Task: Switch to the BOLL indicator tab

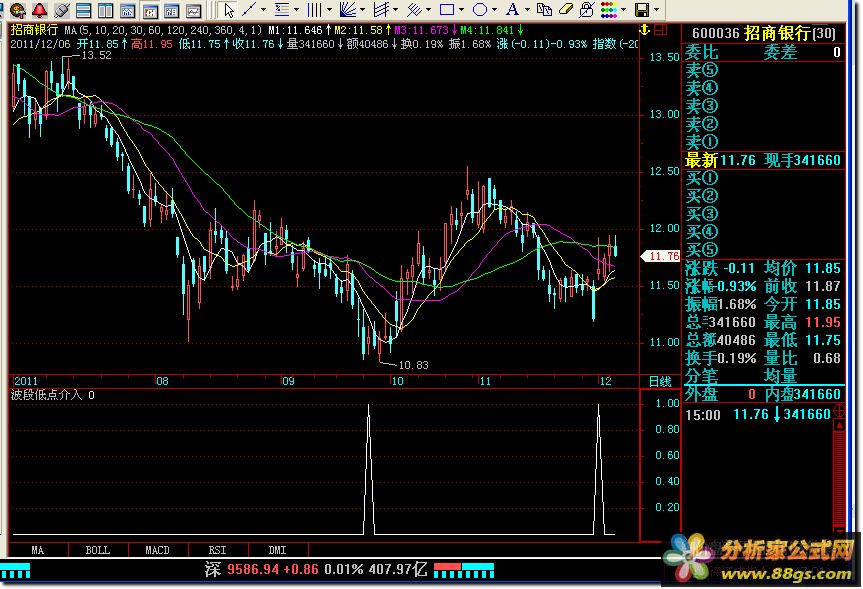Action: click(x=98, y=550)
